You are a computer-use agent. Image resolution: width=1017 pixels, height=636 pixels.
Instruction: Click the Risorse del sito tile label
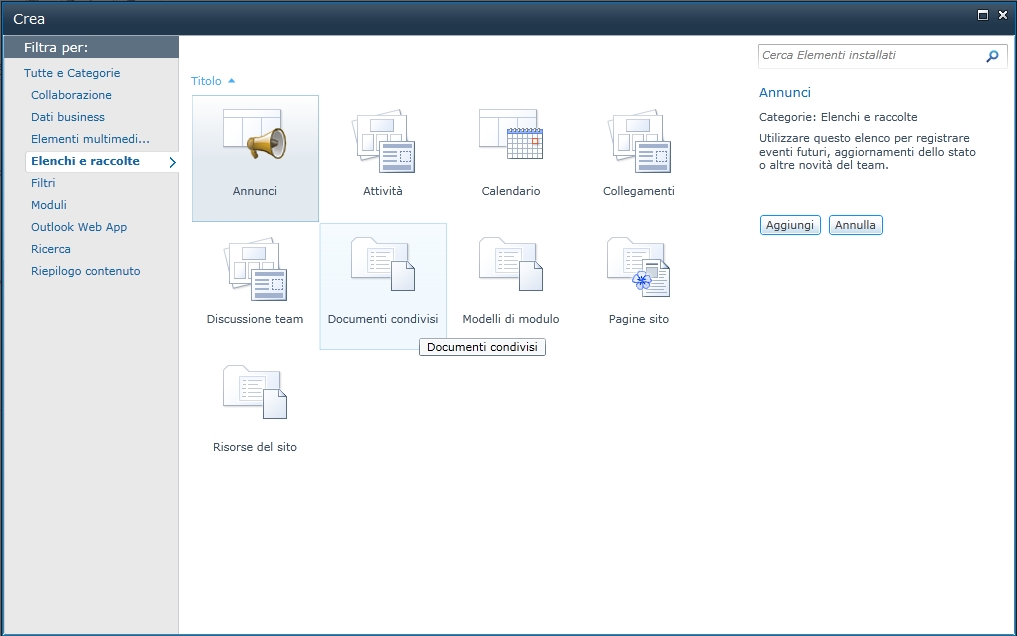pyautogui.click(x=255, y=447)
